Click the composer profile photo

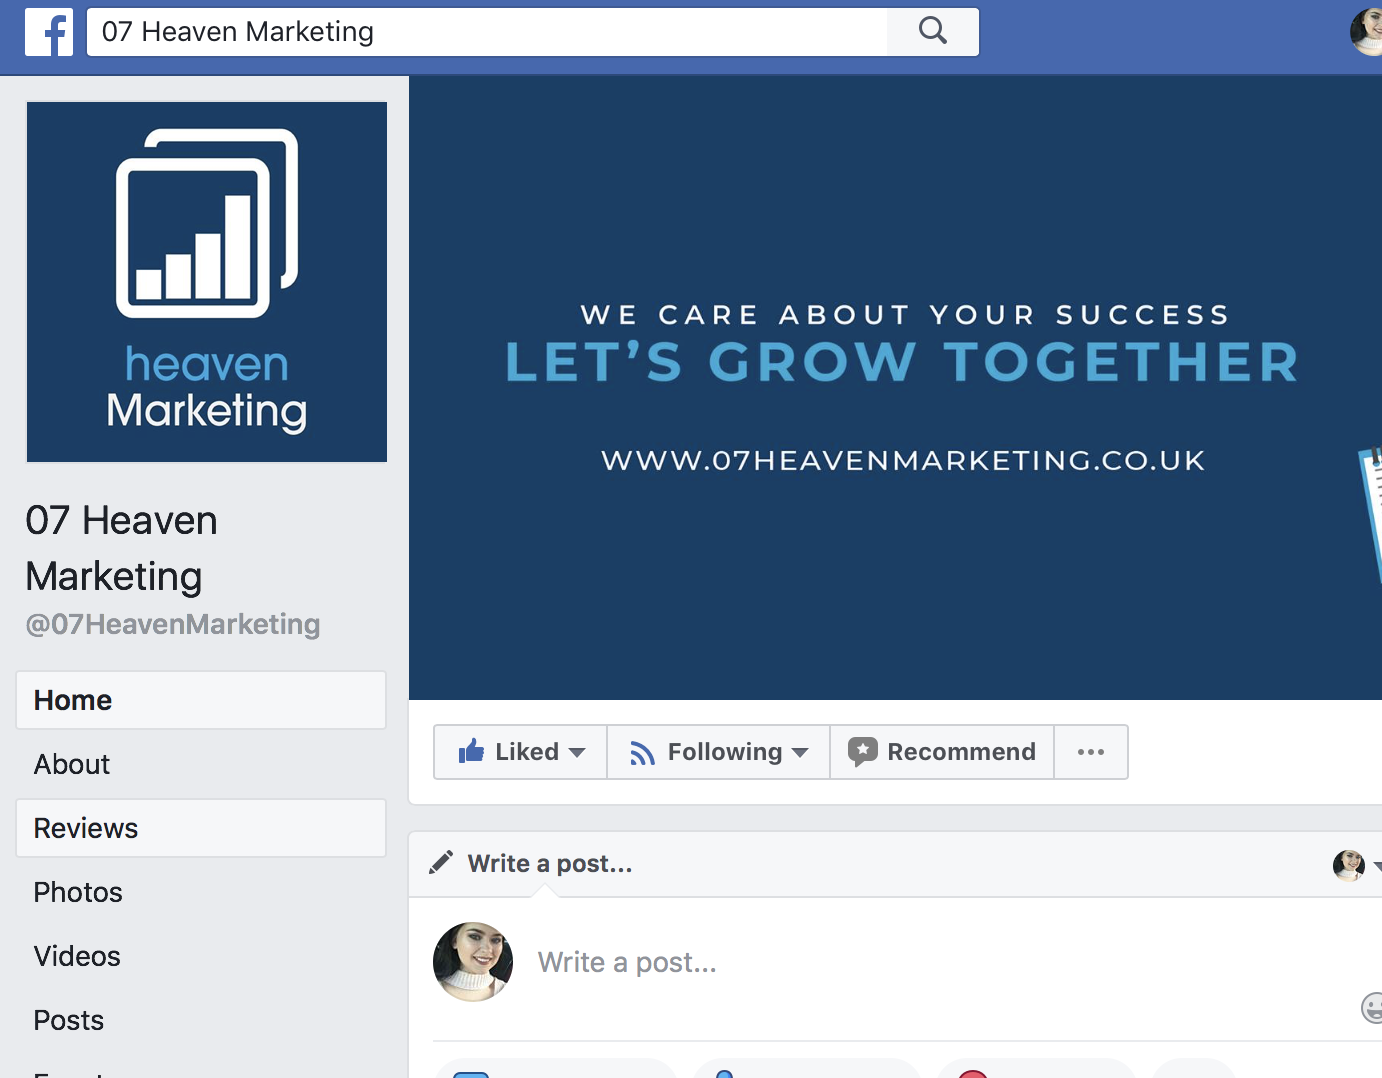[473, 962]
